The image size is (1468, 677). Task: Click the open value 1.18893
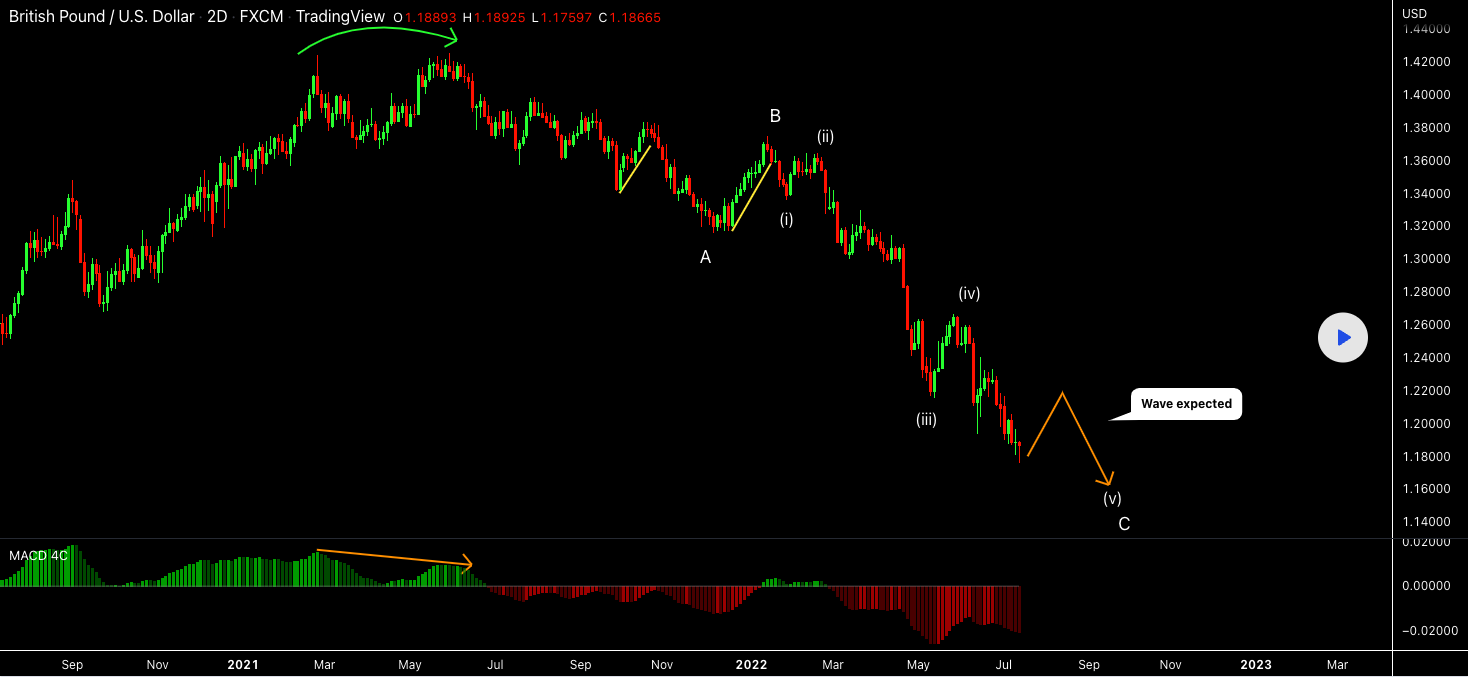pos(431,18)
